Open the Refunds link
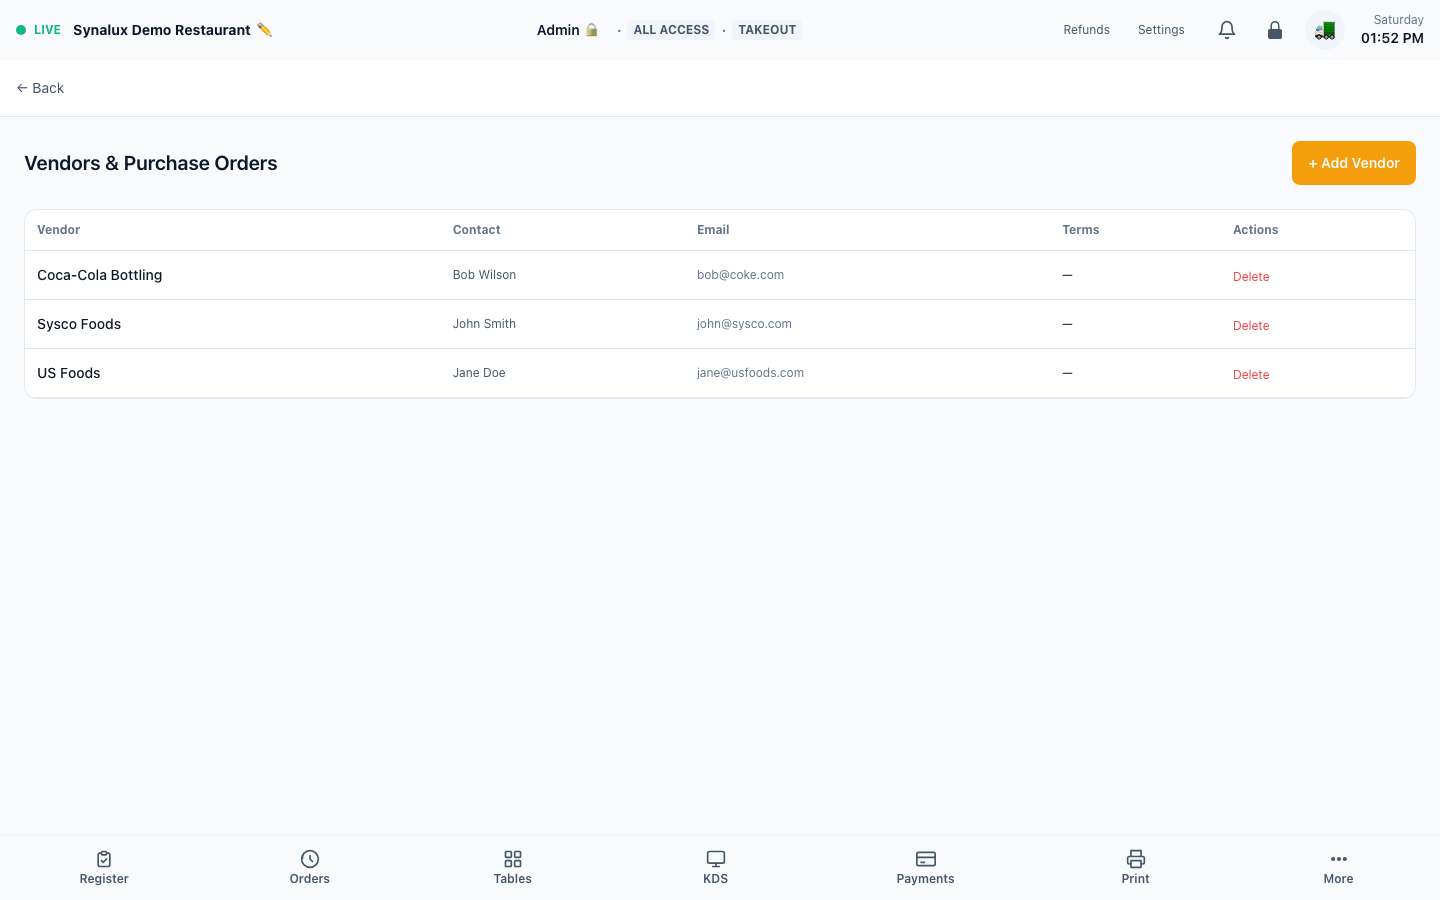 click(x=1087, y=30)
